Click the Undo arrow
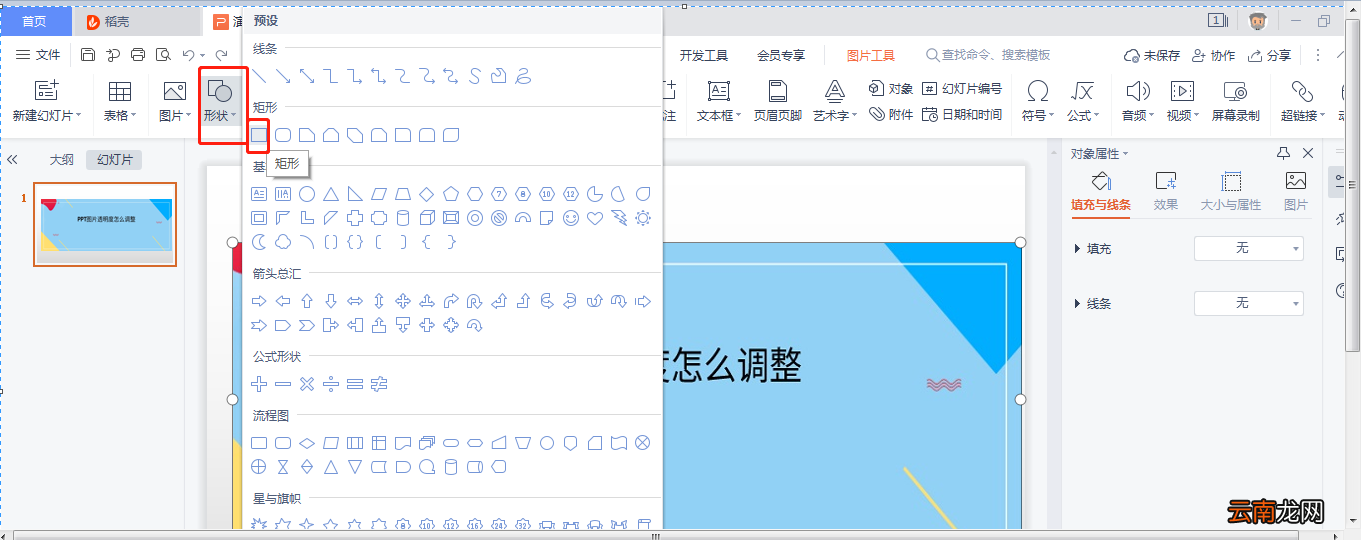1361x540 pixels. click(188, 55)
